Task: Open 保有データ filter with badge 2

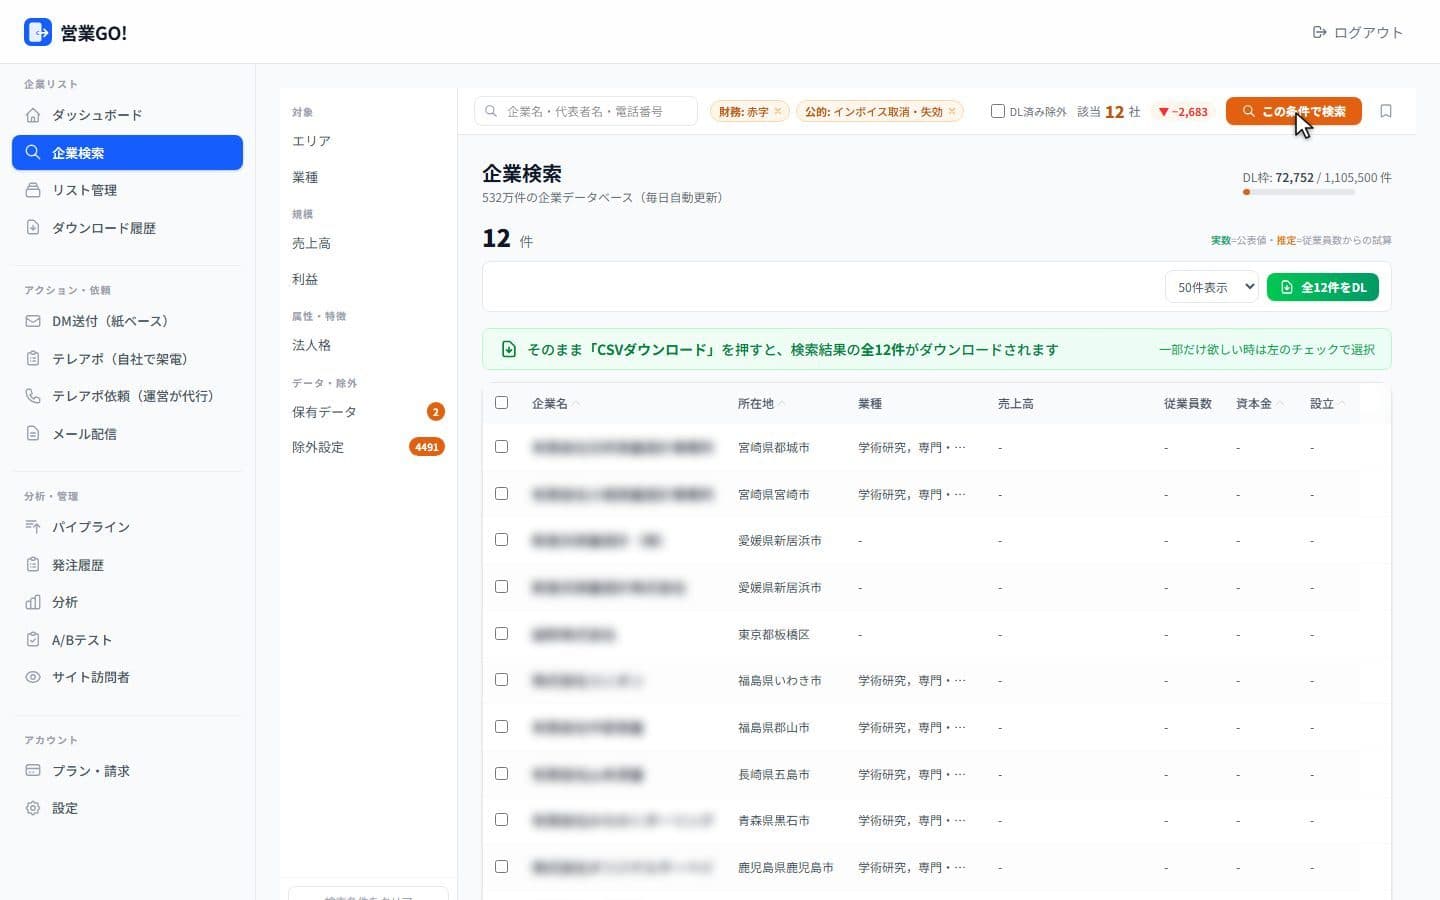Action: tap(368, 412)
